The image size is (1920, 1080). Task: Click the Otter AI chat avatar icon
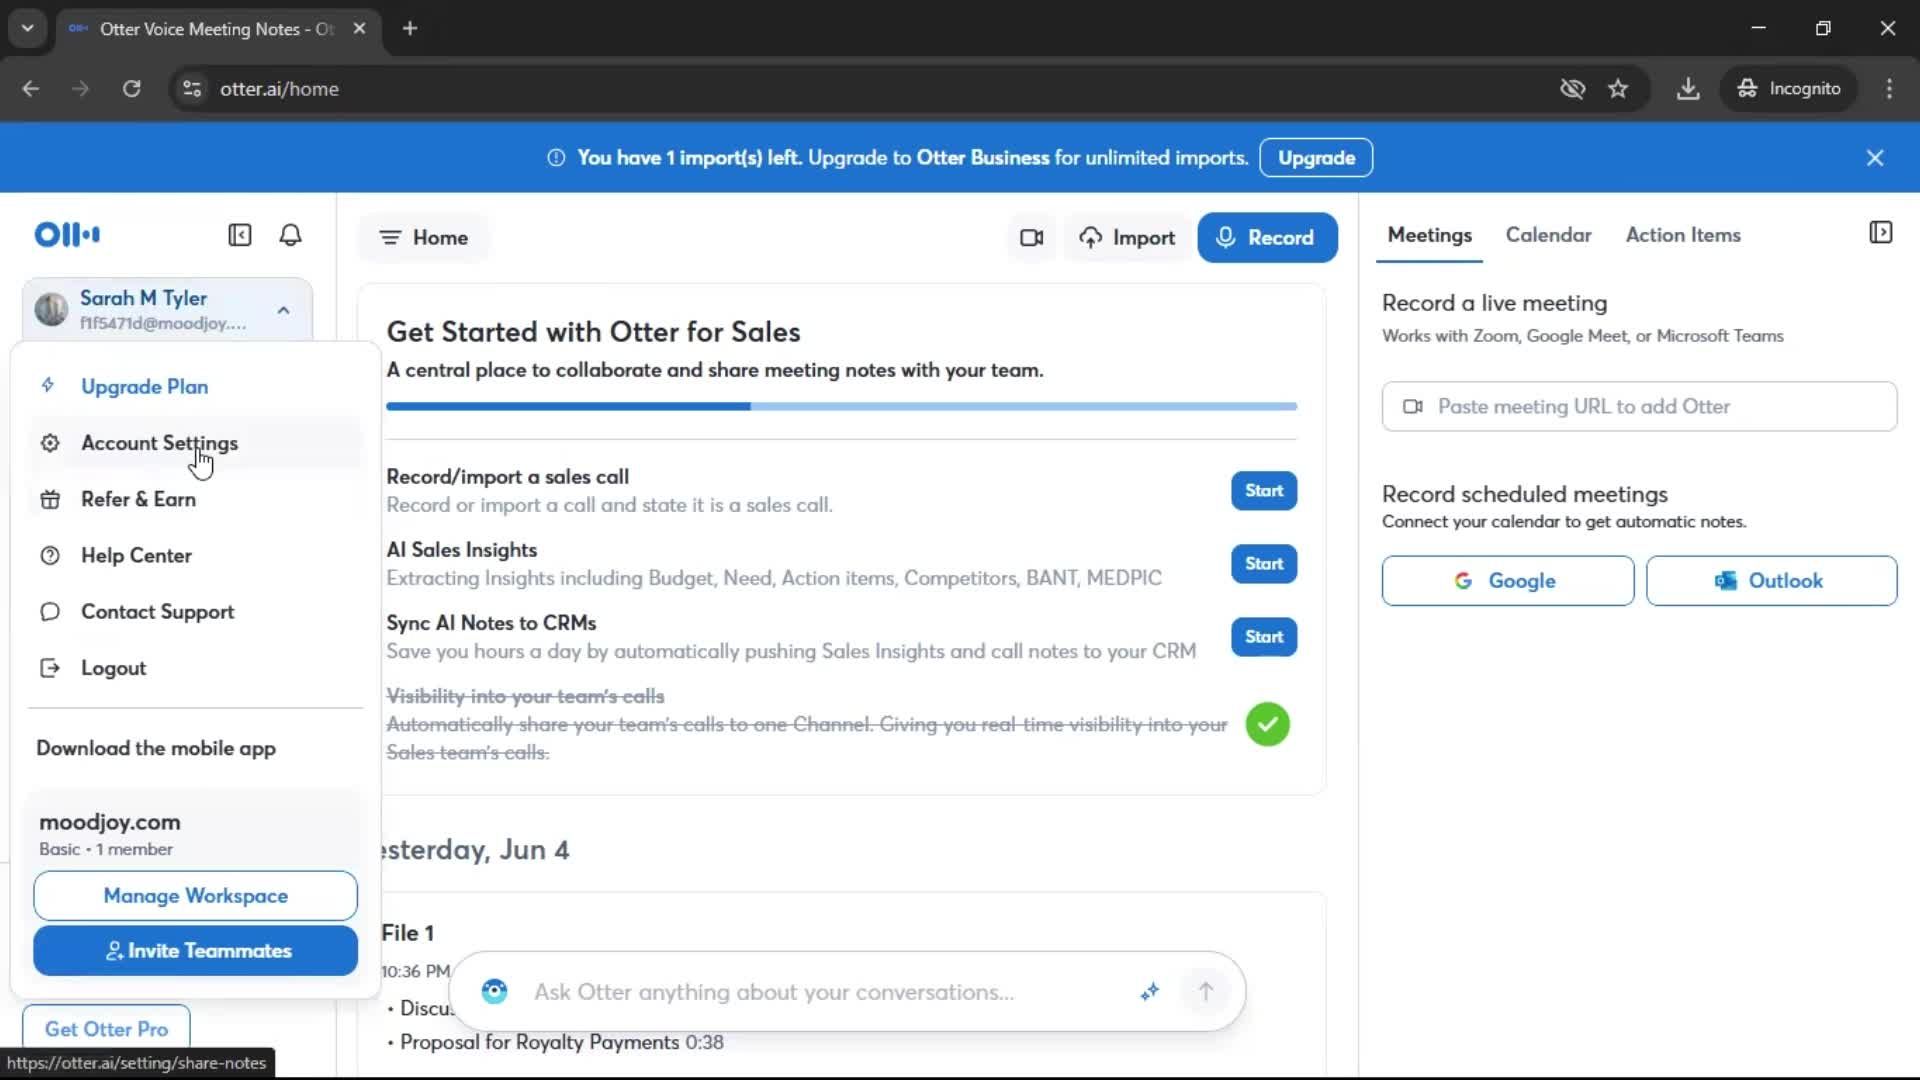coord(494,991)
